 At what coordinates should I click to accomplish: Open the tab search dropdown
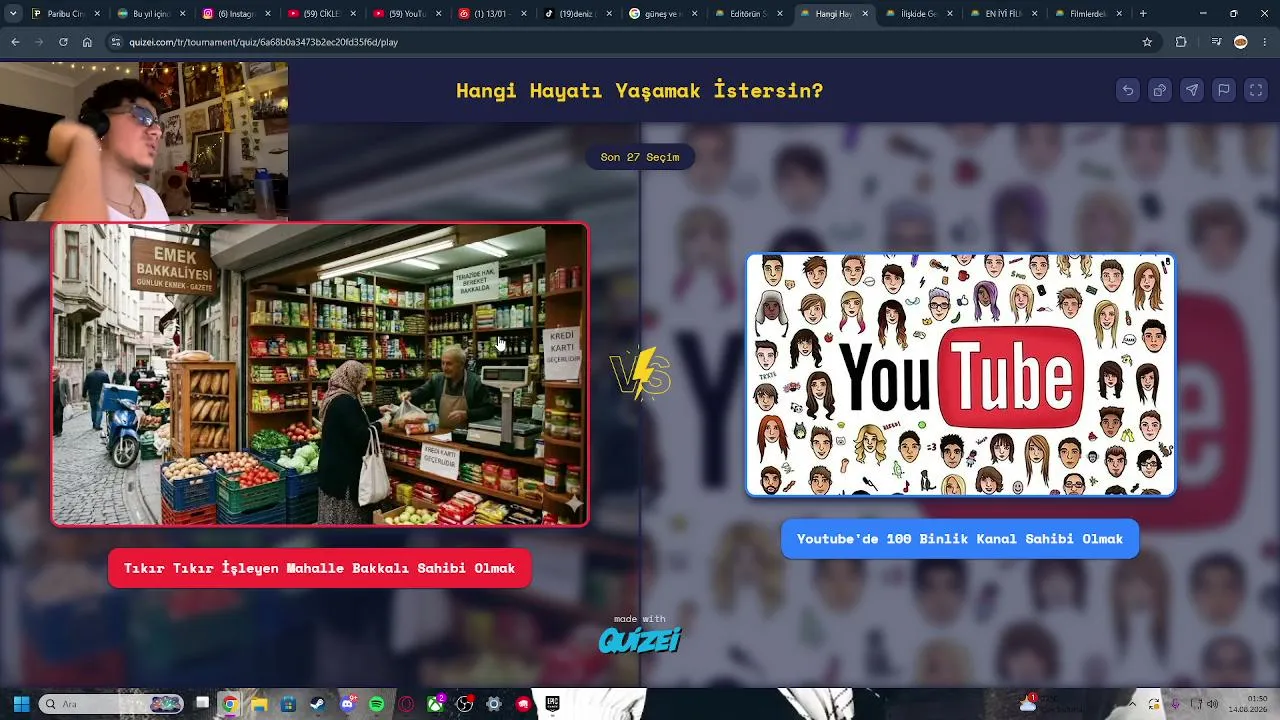click(13, 14)
